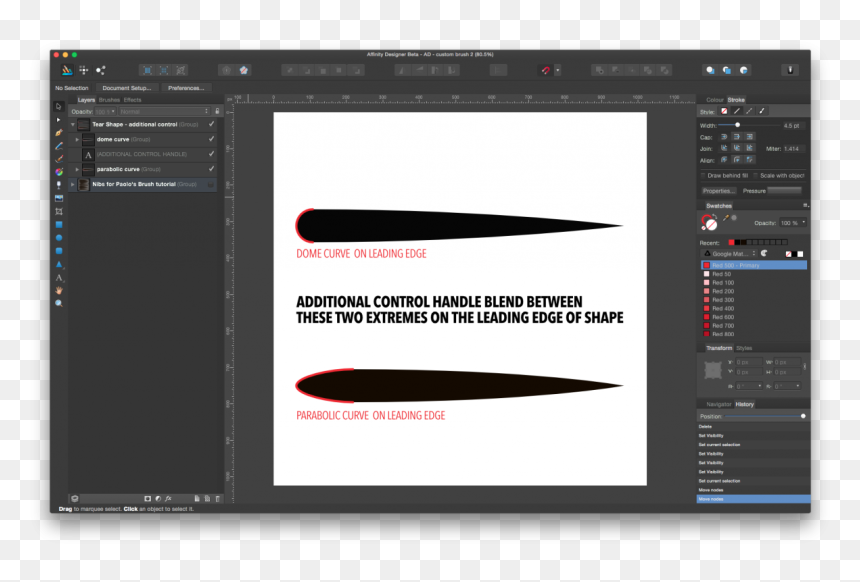Image resolution: width=860 pixels, height=582 pixels.
Task: Select the View hand tool
Action: pos(59,291)
